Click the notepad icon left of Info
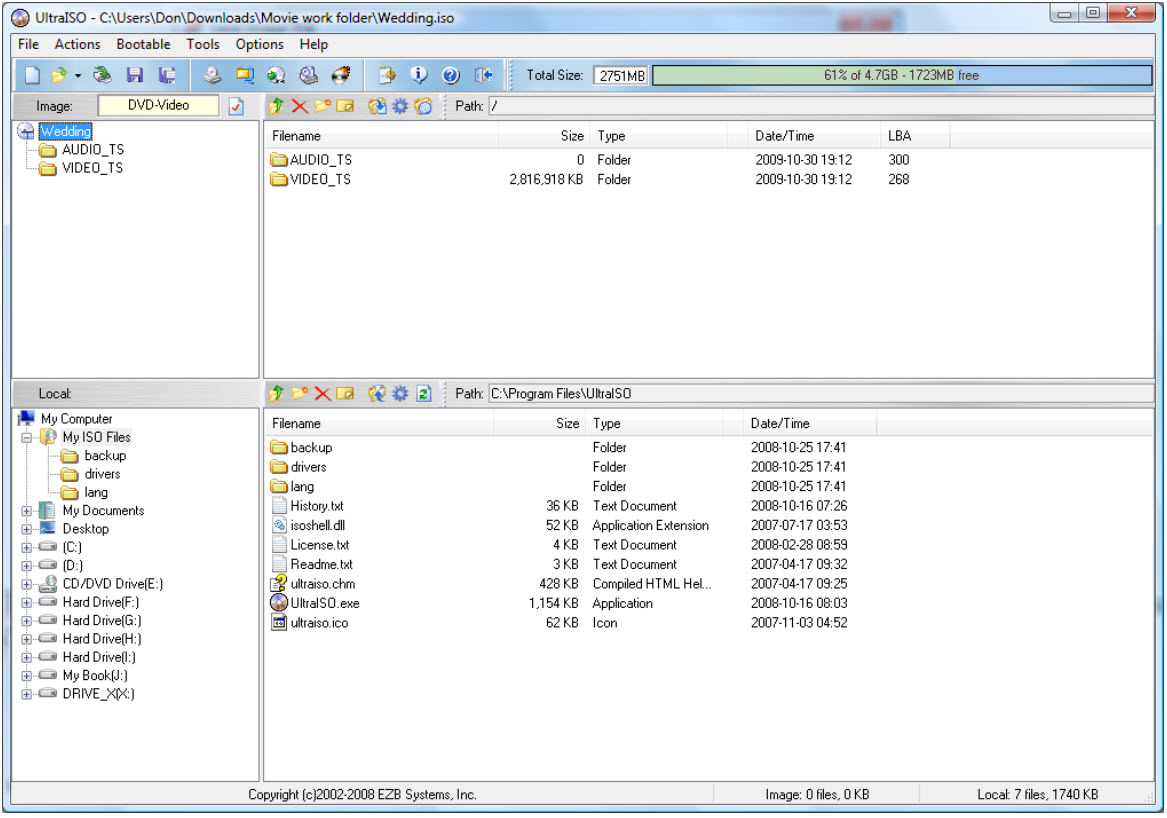The image size is (1167, 818). click(387, 75)
